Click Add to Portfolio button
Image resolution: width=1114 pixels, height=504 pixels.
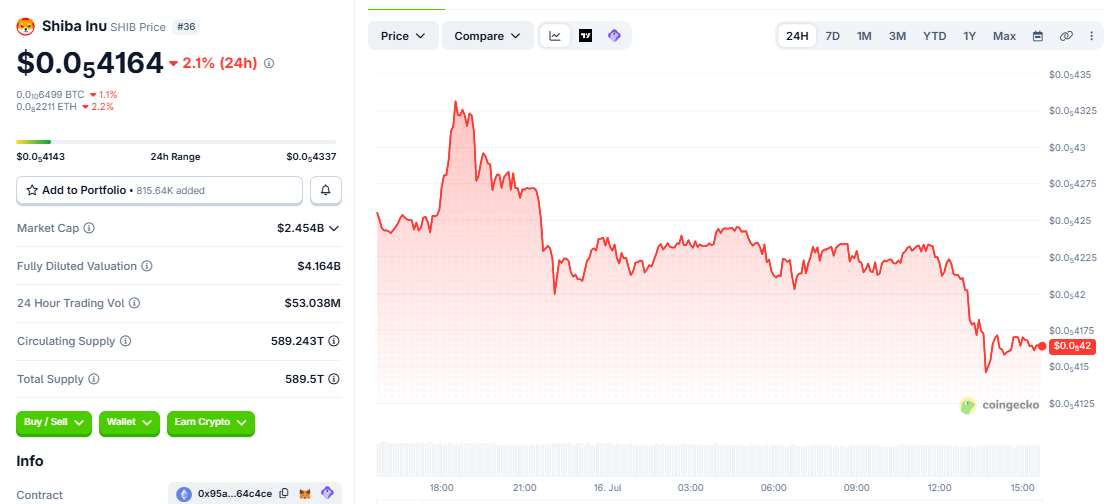[160, 191]
